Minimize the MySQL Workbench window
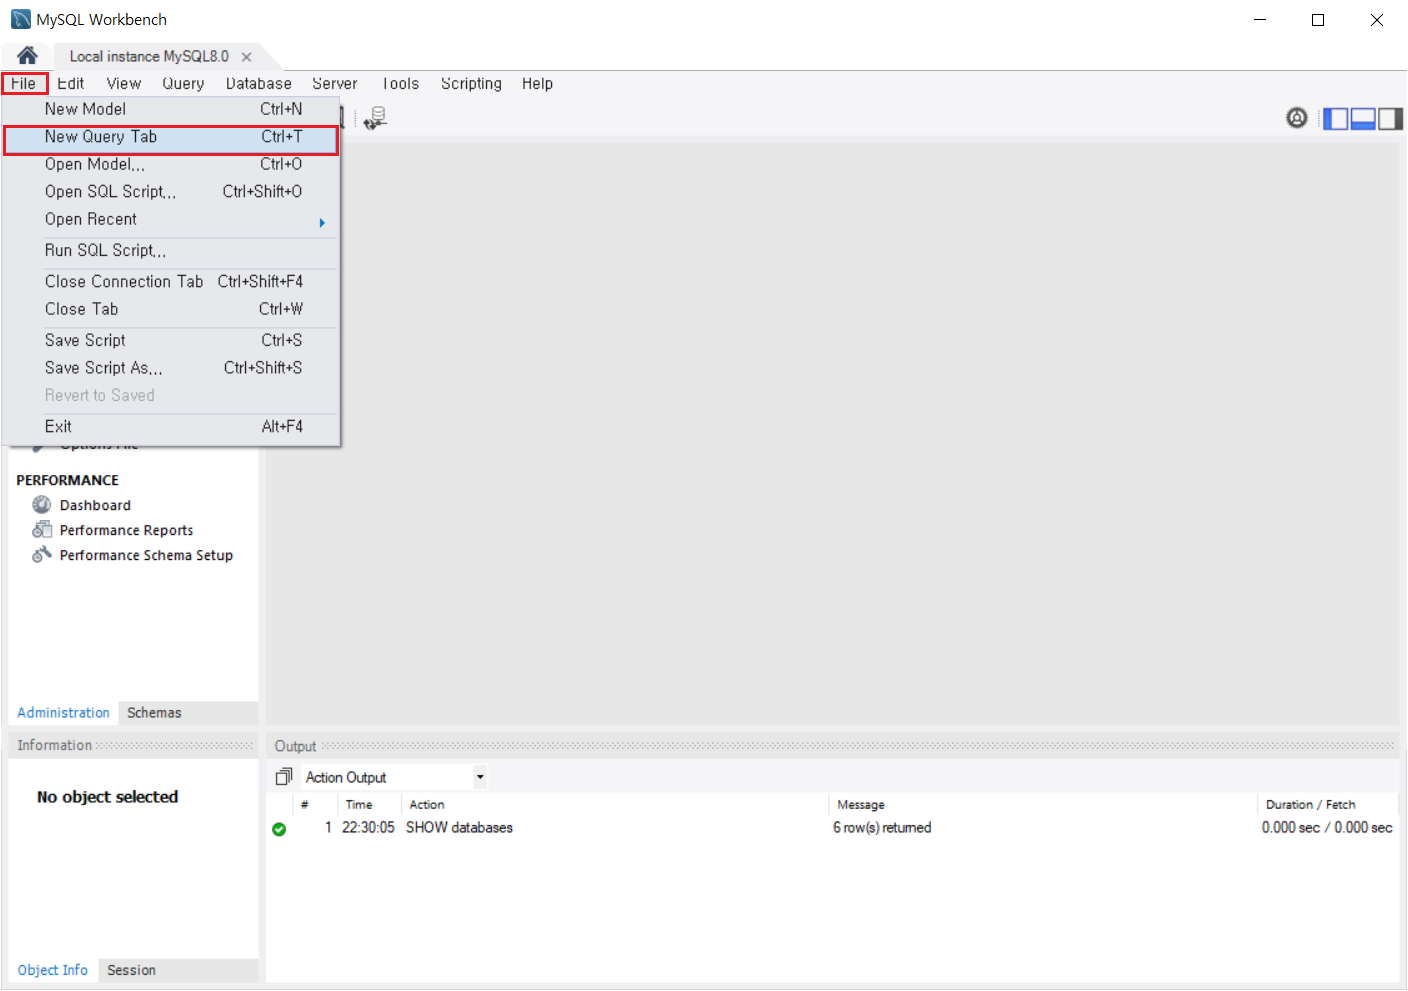This screenshot has height=991, width=1408. click(1260, 20)
